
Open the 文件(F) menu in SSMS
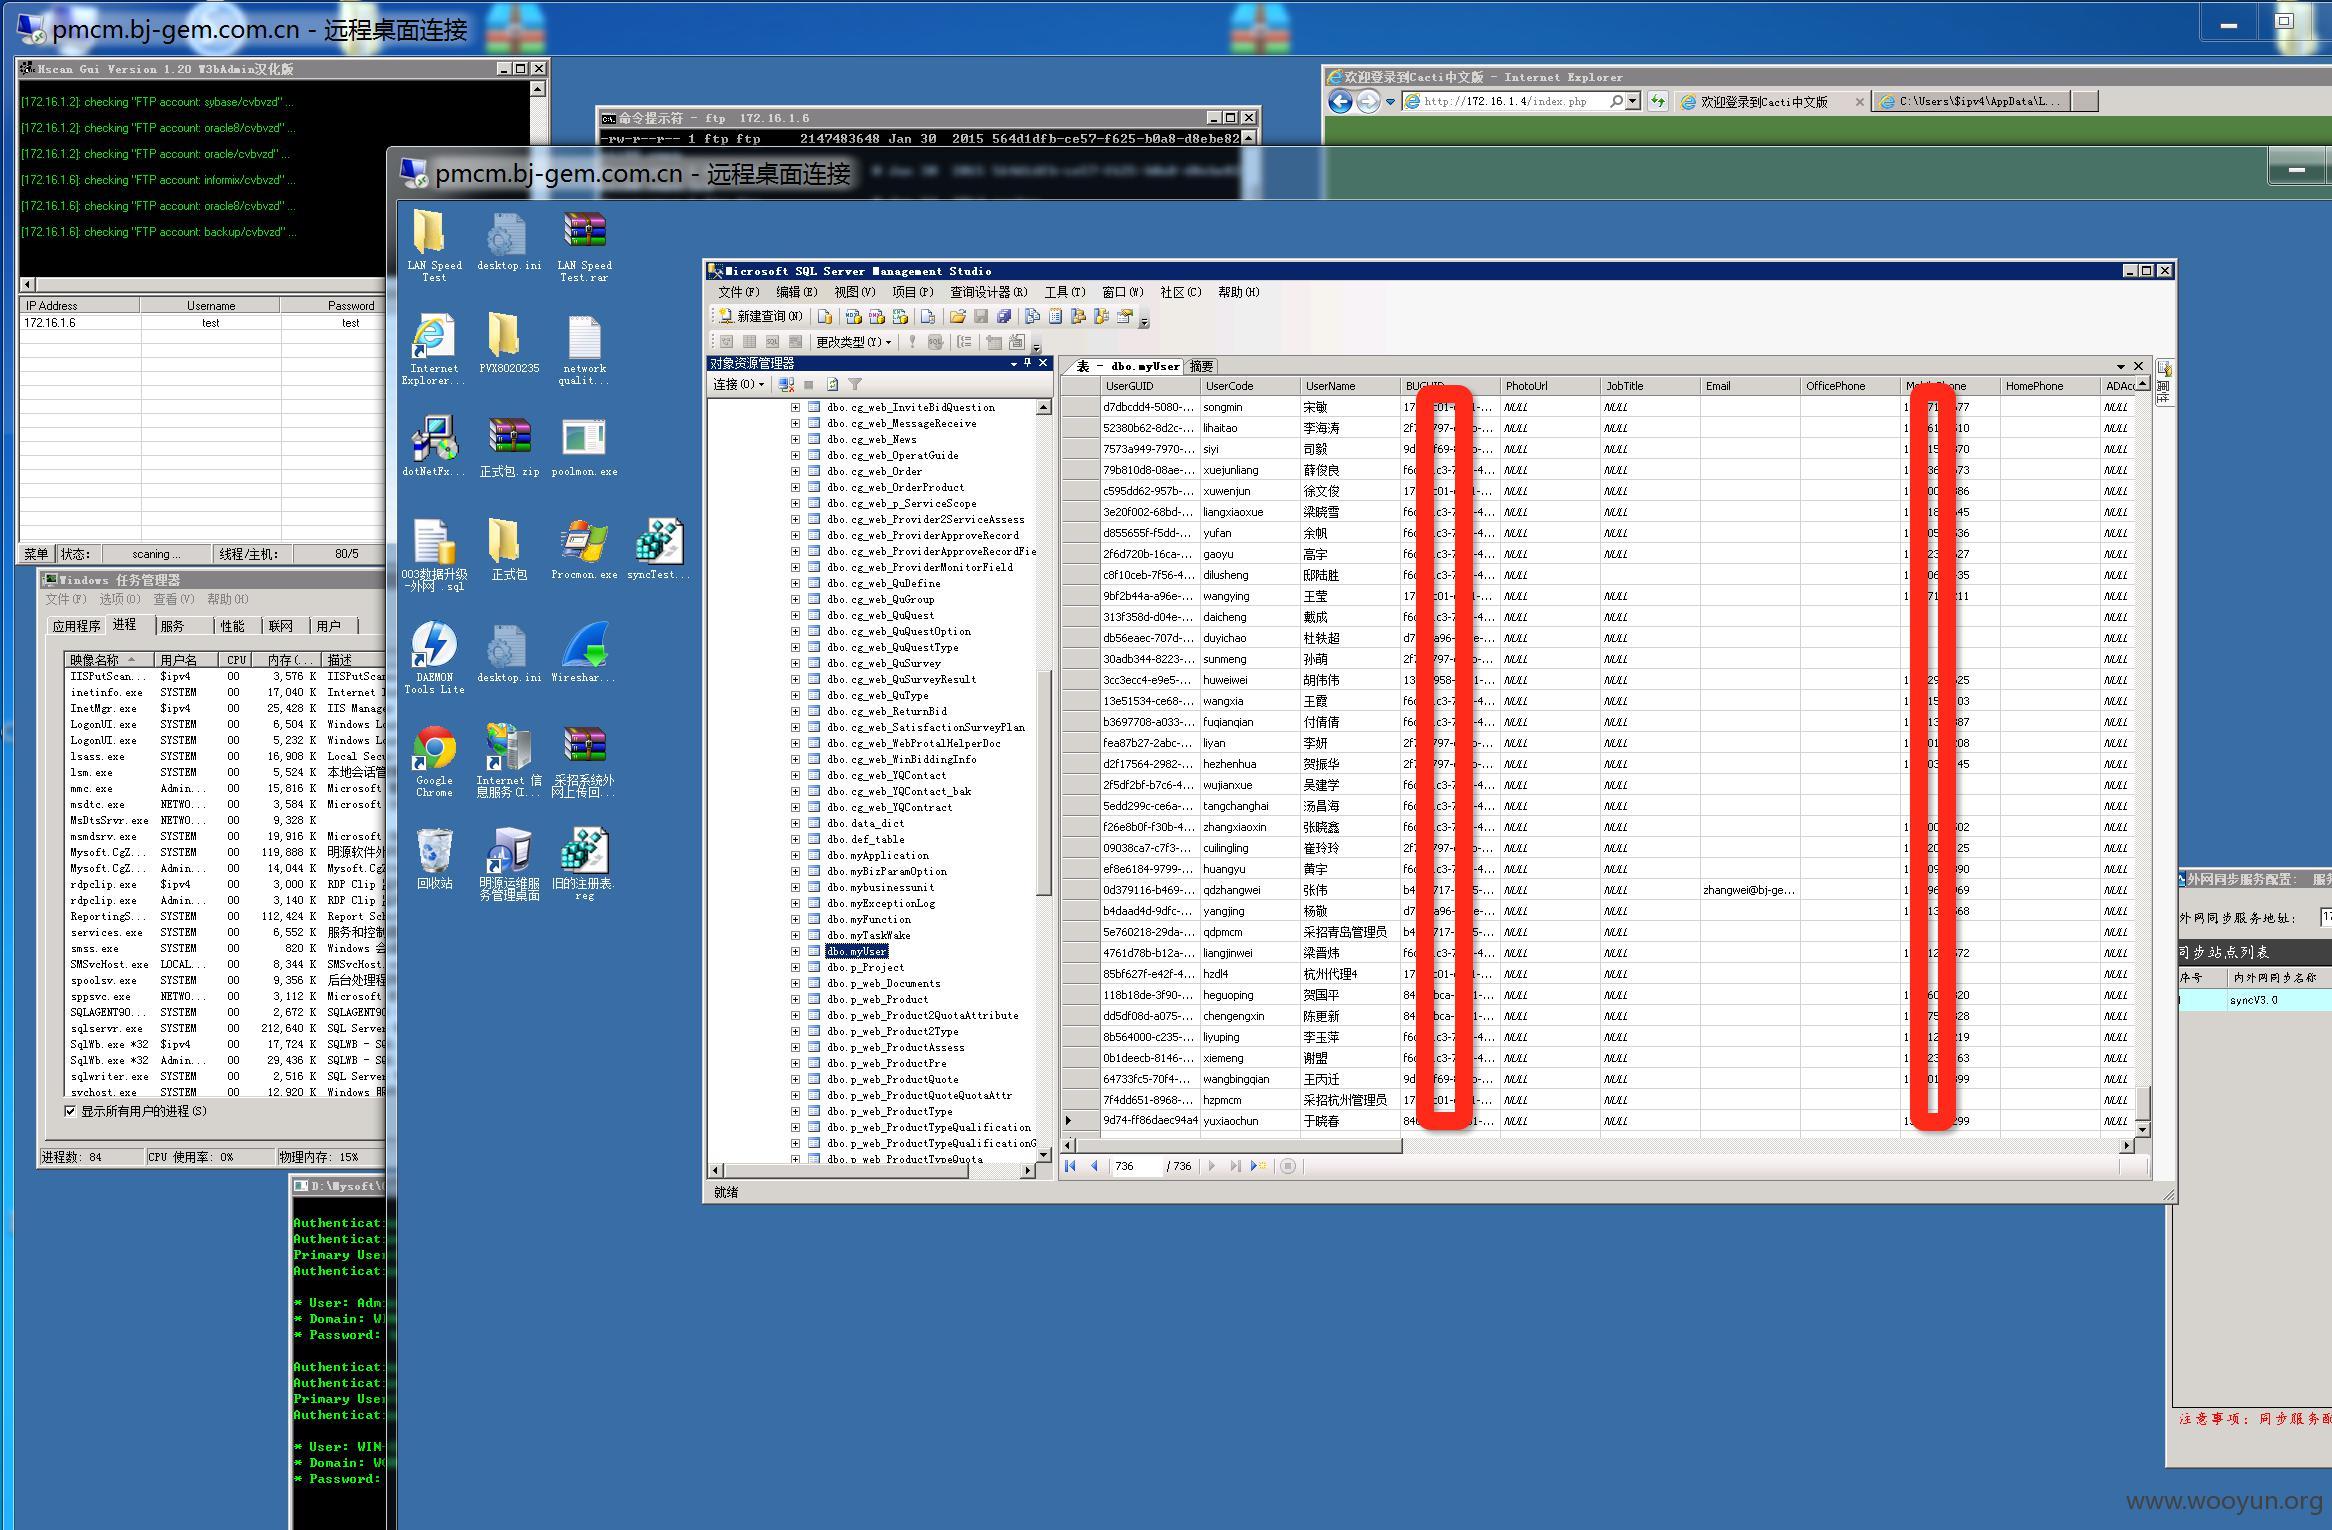pos(738,292)
